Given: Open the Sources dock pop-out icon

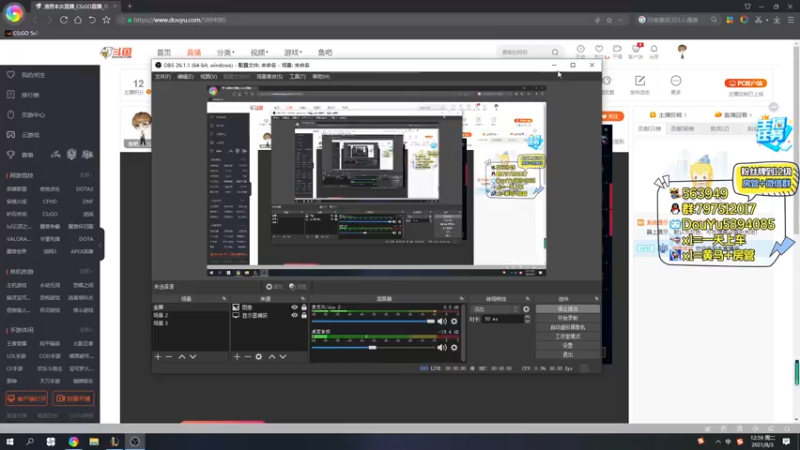Looking at the screenshot, I should (303, 298).
